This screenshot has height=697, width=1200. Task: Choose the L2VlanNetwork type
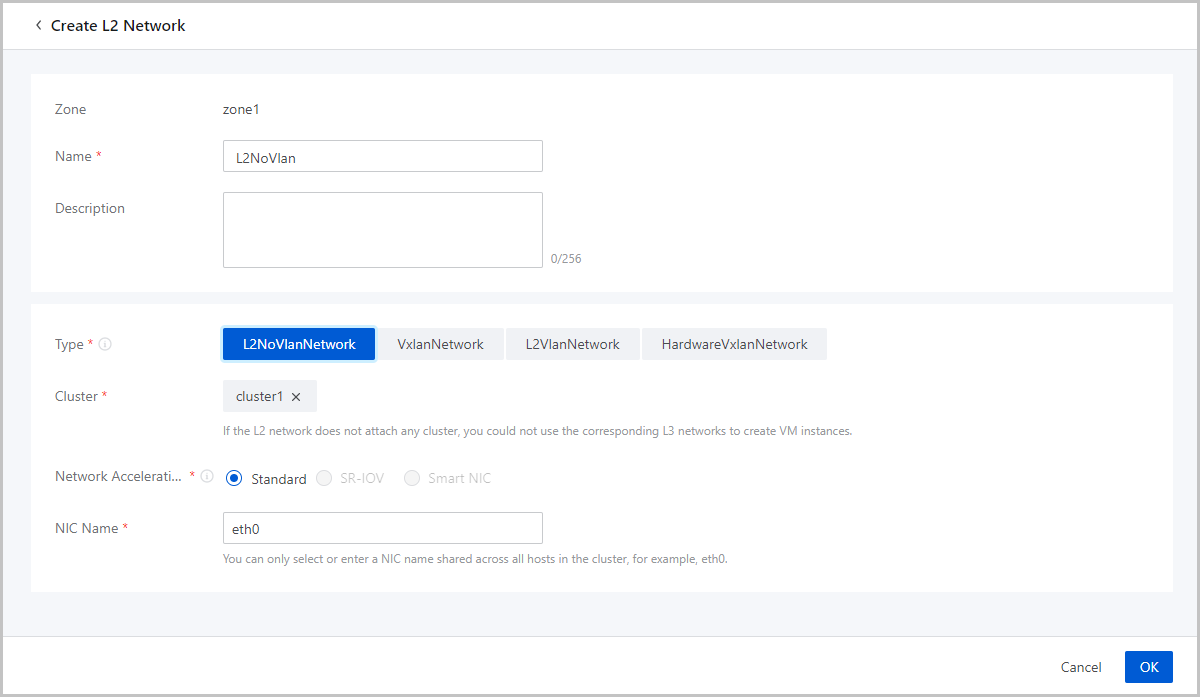573,344
